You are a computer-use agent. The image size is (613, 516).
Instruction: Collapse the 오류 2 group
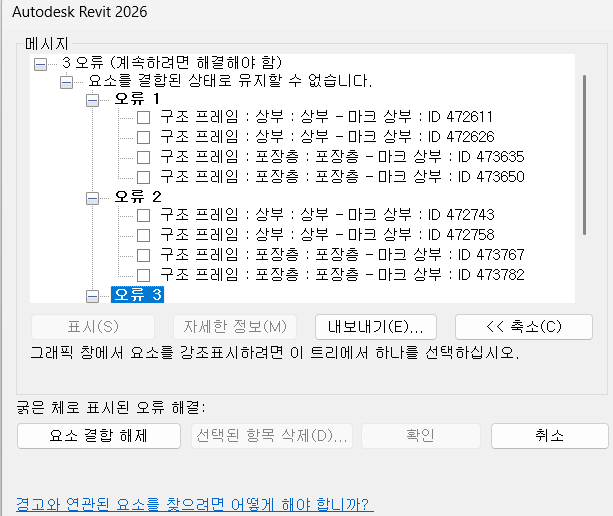click(x=93, y=198)
